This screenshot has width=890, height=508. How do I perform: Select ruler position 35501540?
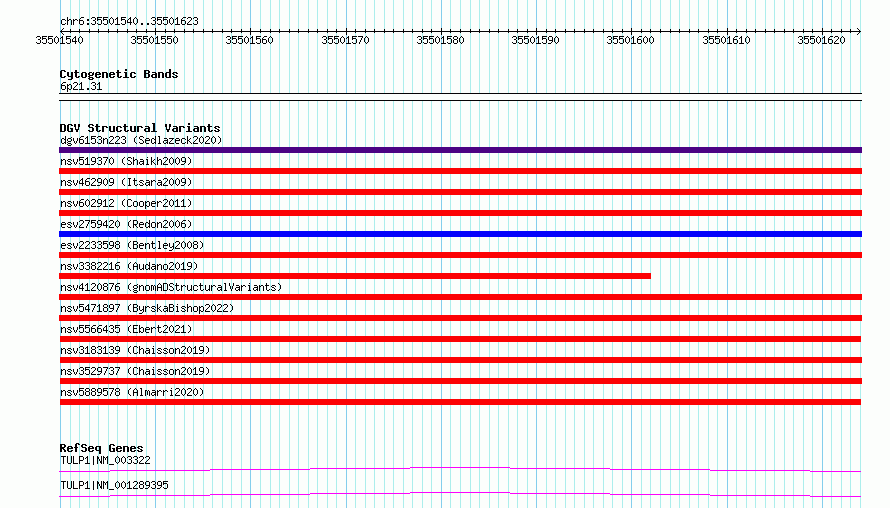pyautogui.click(x=59, y=40)
